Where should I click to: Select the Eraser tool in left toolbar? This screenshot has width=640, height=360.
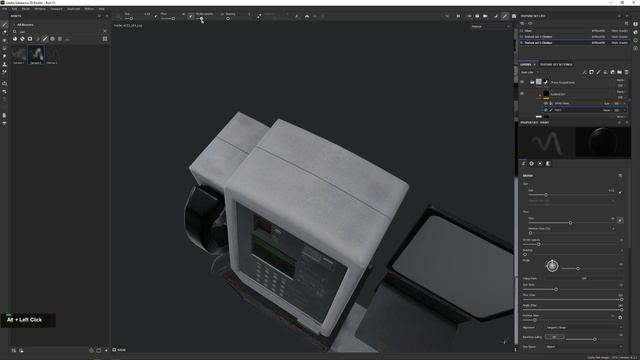(4, 32)
